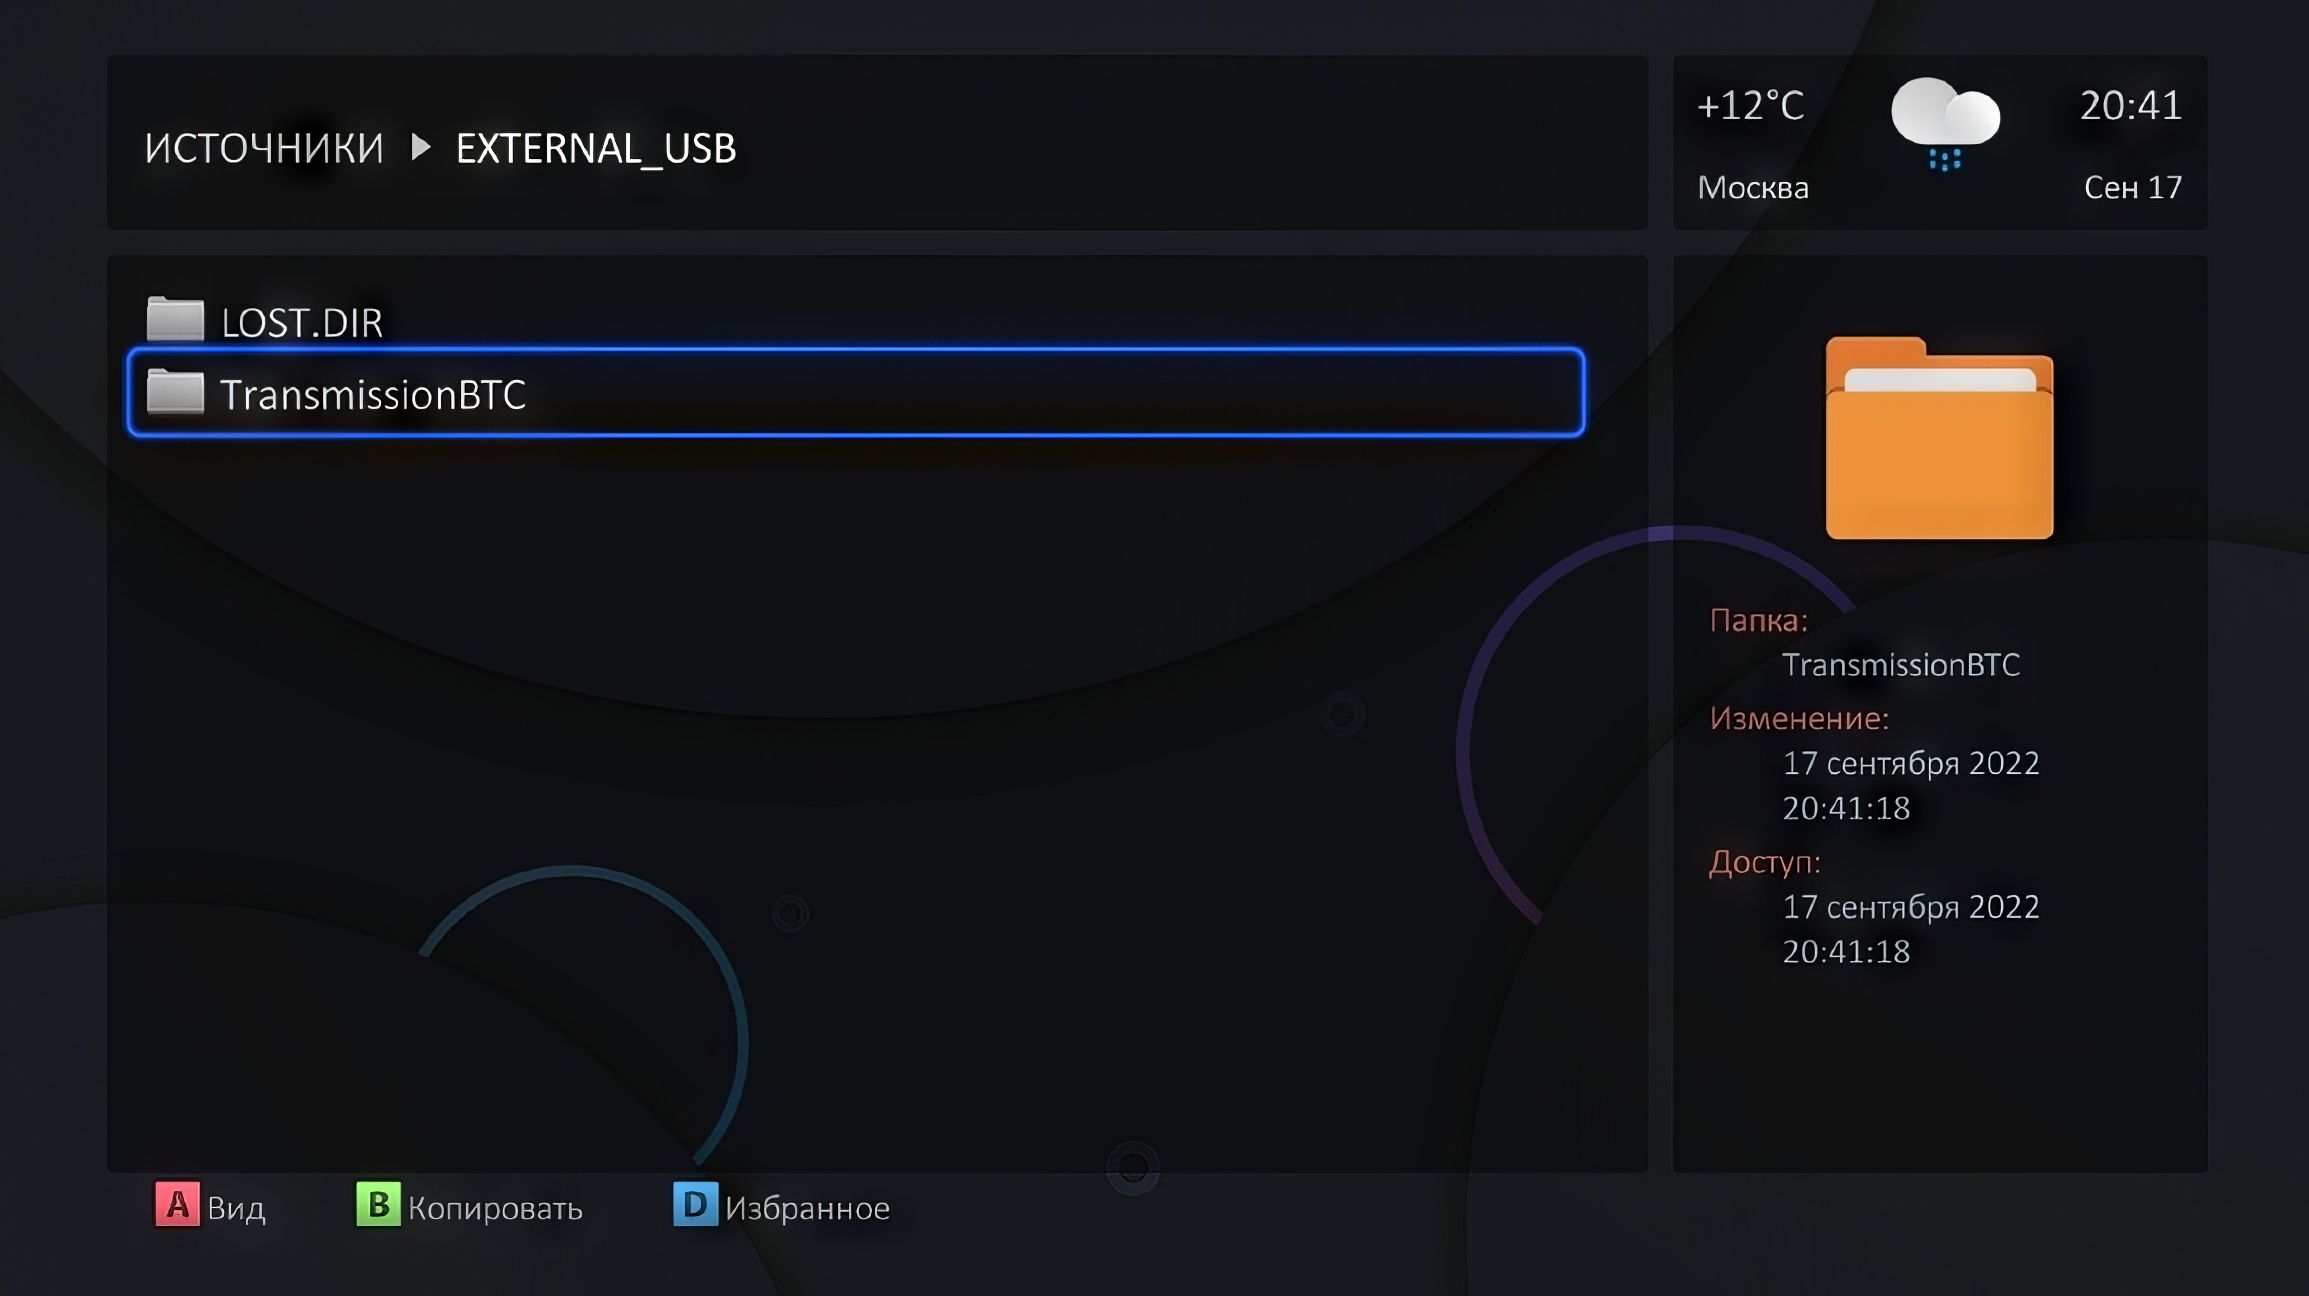The width and height of the screenshot is (2309, 1296).
Task: Go back to ИСТОЧНИКИ in breadcrumb
Action: tap(264, 148)
